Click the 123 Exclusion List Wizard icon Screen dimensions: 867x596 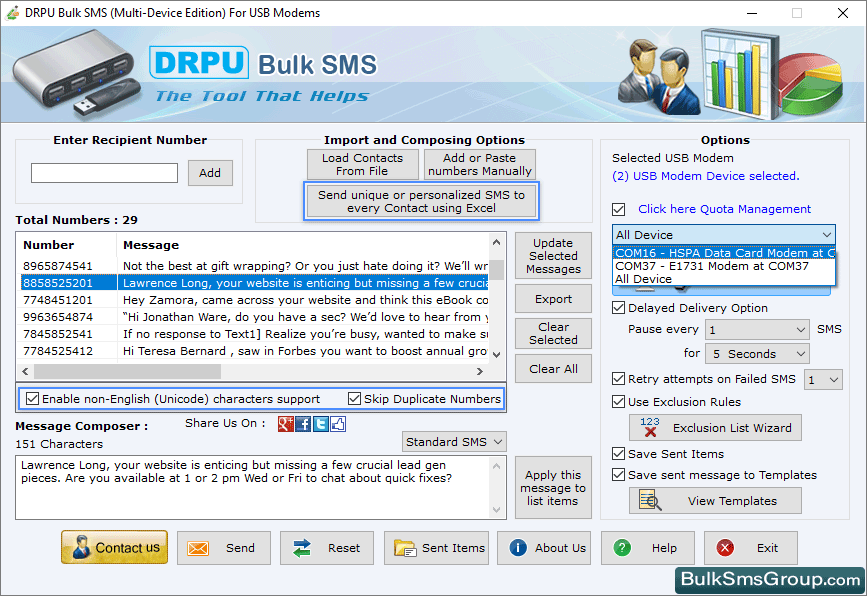(x=650, y=427)
